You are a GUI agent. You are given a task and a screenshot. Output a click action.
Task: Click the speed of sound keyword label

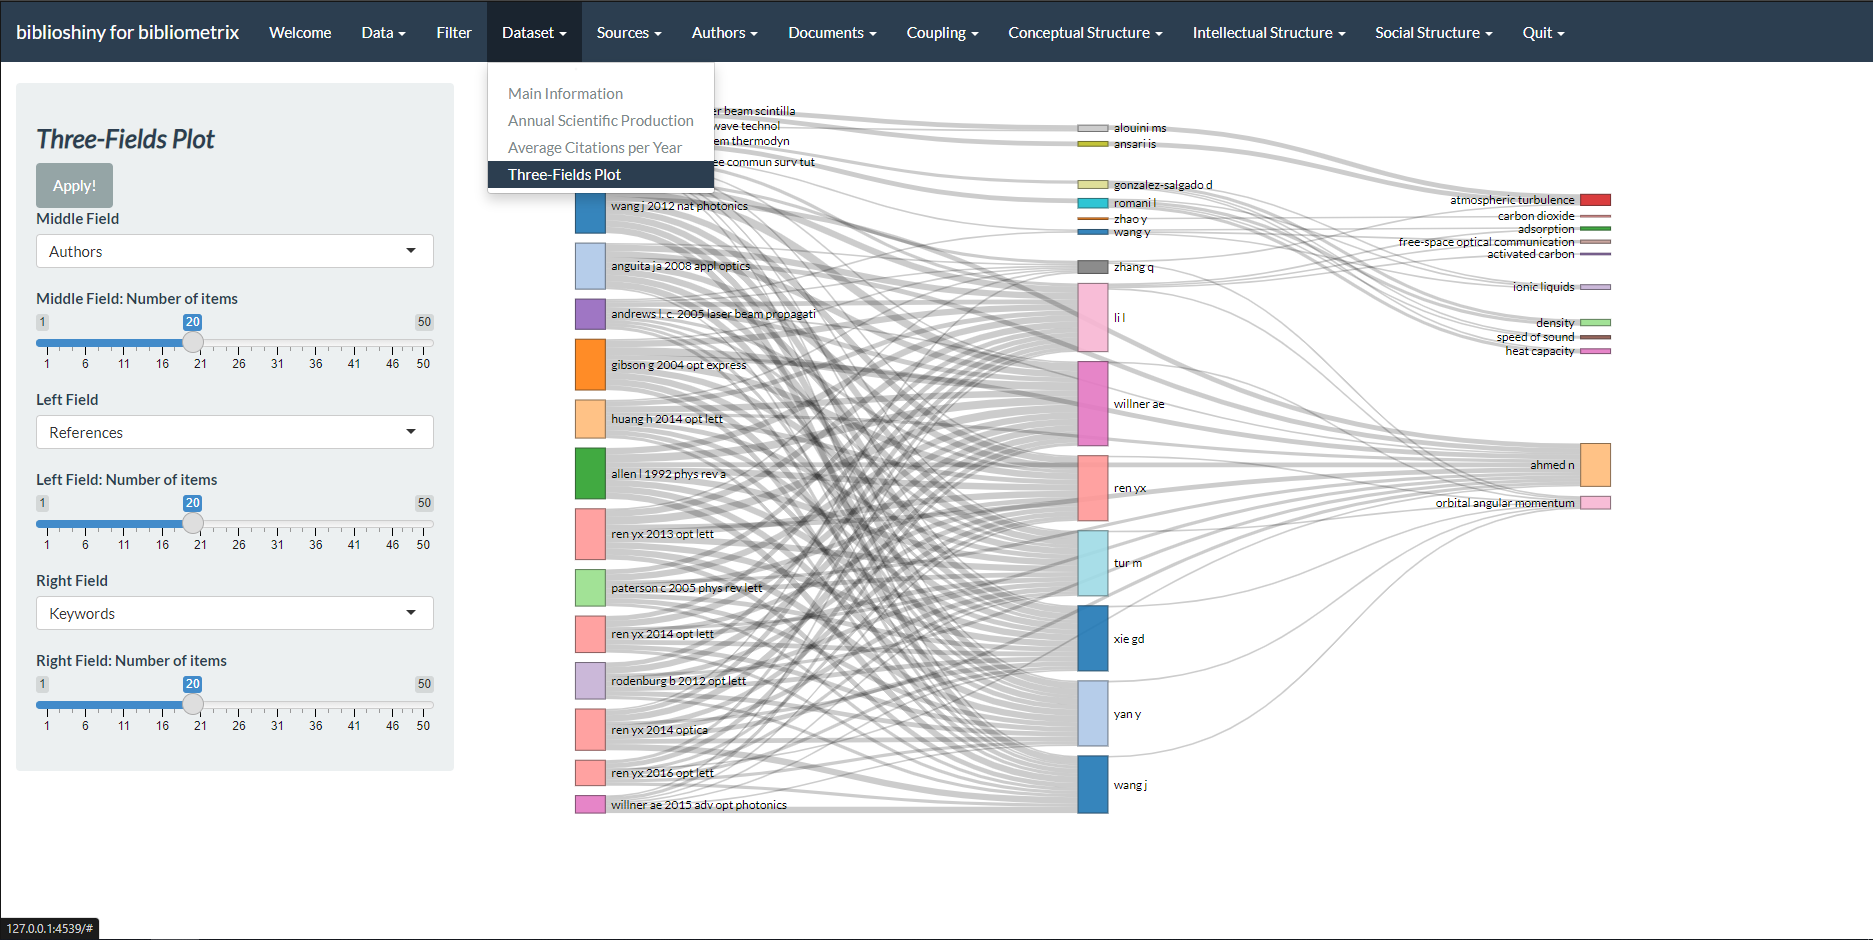[1535, 337]
